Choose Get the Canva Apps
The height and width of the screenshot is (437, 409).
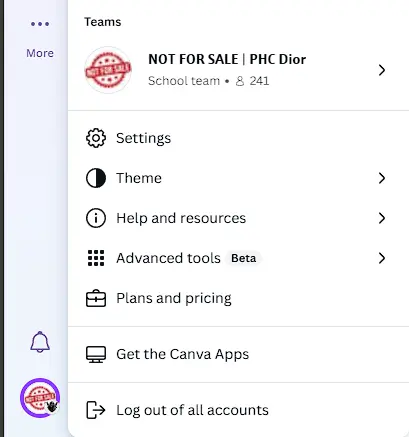239,354
